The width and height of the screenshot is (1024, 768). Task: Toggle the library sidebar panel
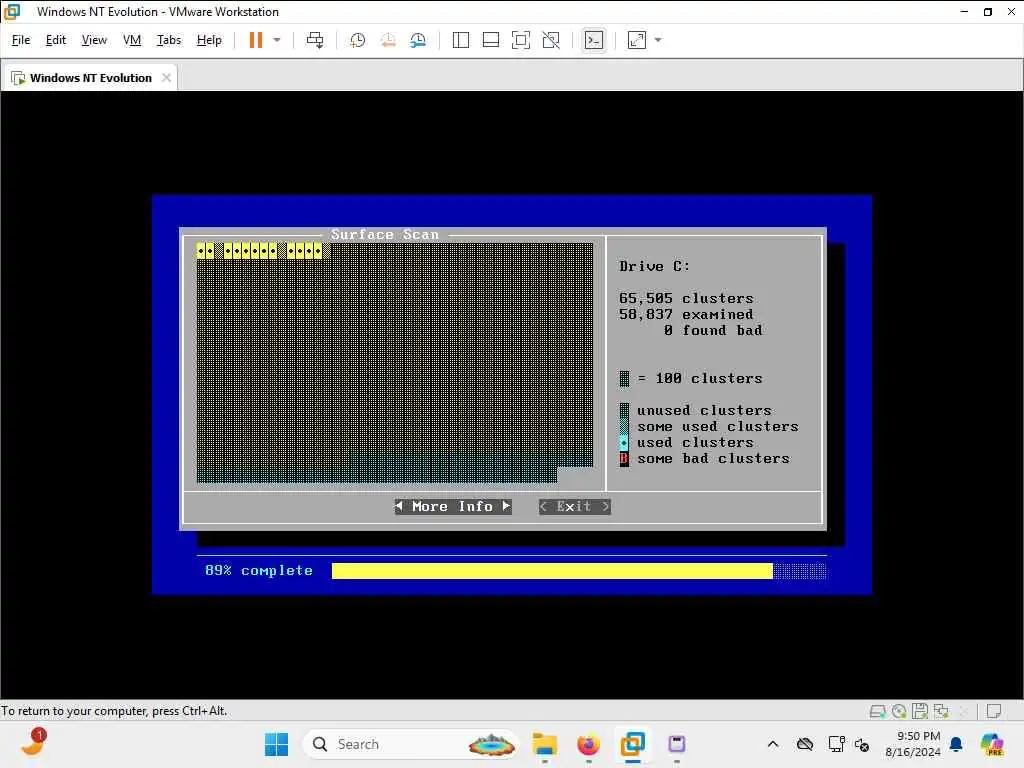(x=460, y=40)
